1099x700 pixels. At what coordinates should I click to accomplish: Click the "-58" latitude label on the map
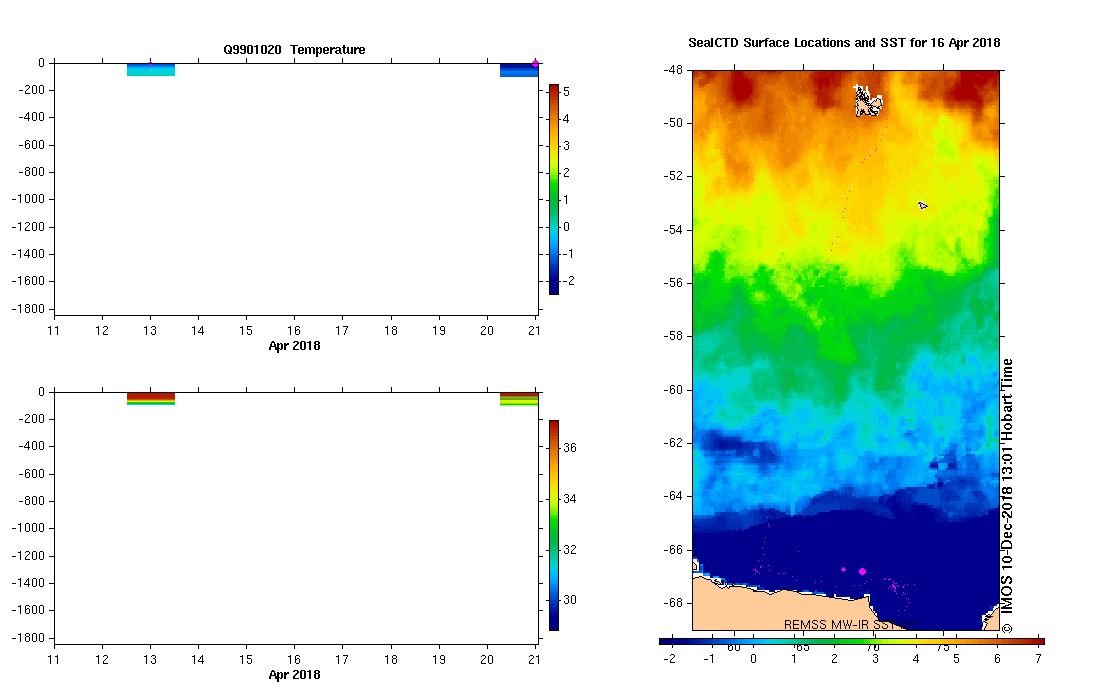673,336
